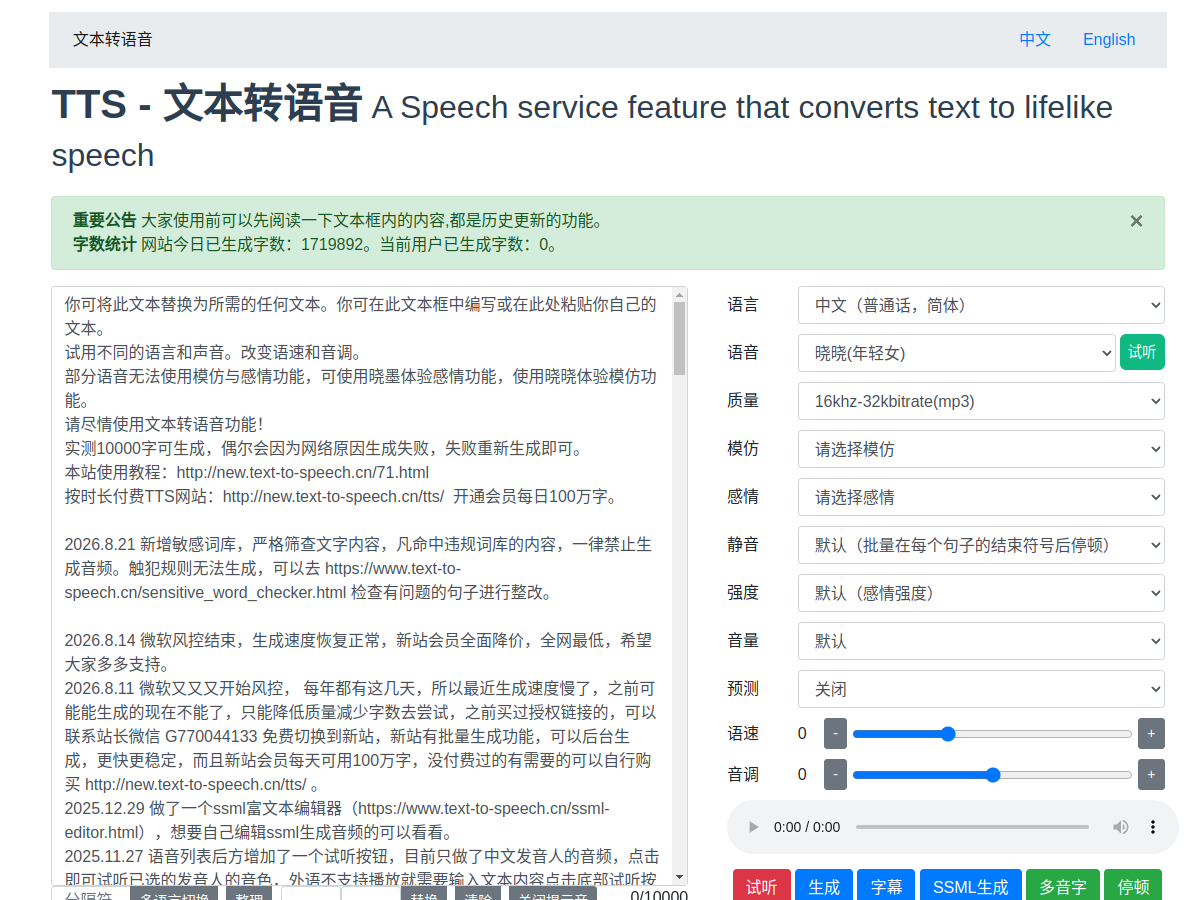Open the 强度 intensity dropdown
Viewport: 1200px width, 900px height.
(981, 593)
